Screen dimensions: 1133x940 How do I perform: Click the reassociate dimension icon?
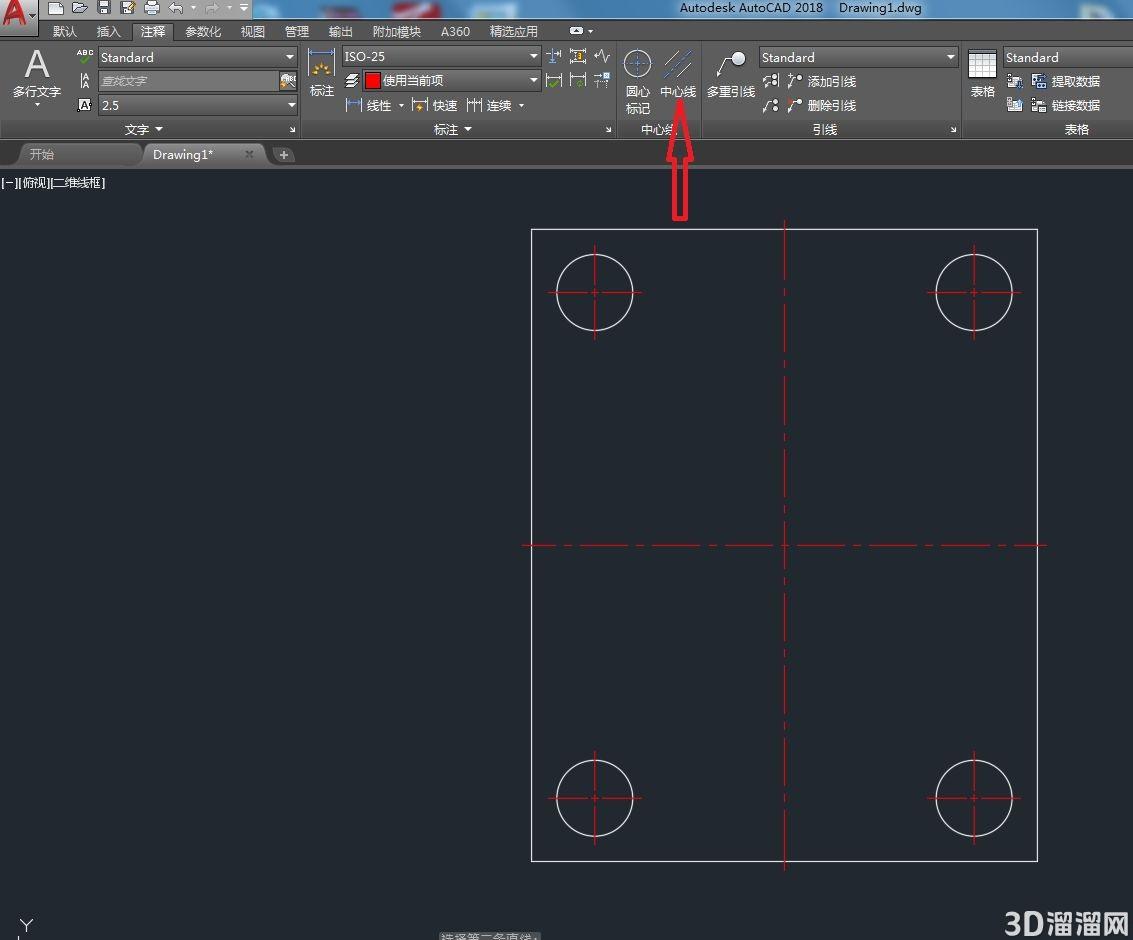[x=602, y=80]
